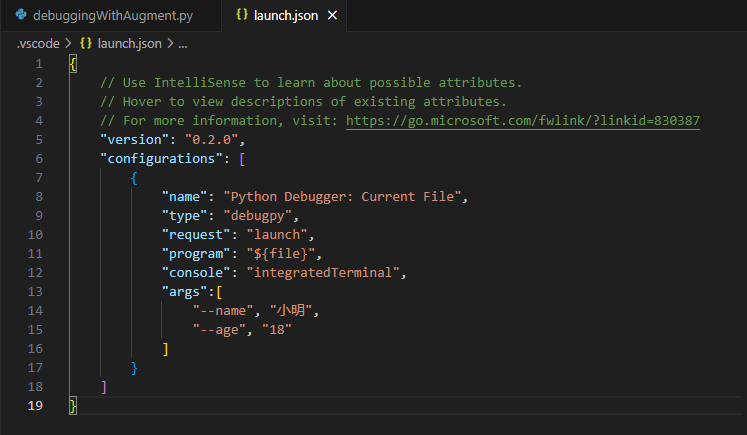Click the JSON braces icon on launch.json tab

click(x=242, y=15)
